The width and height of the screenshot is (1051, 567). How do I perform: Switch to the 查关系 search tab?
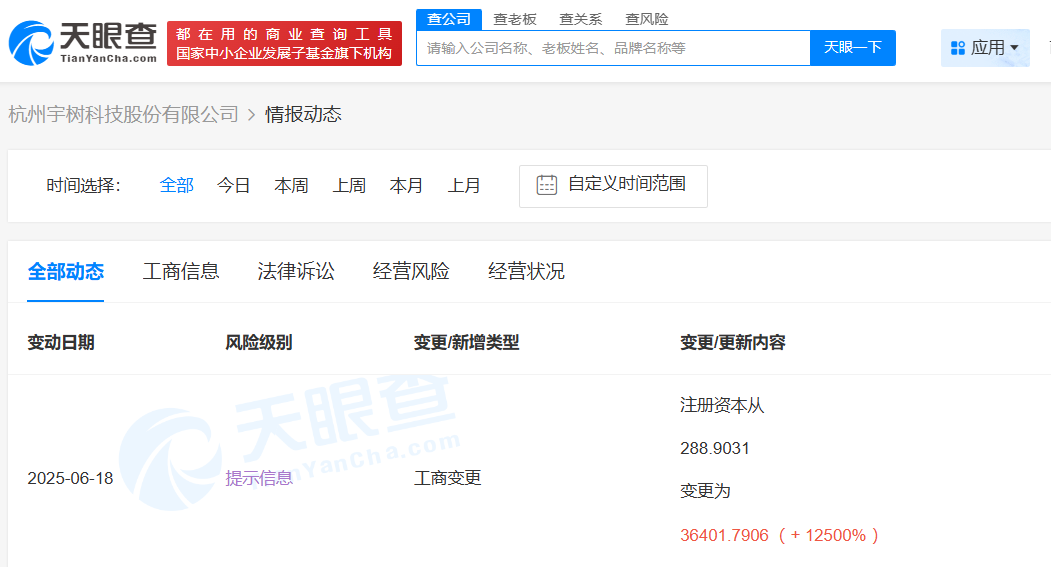tap(580, 19)
